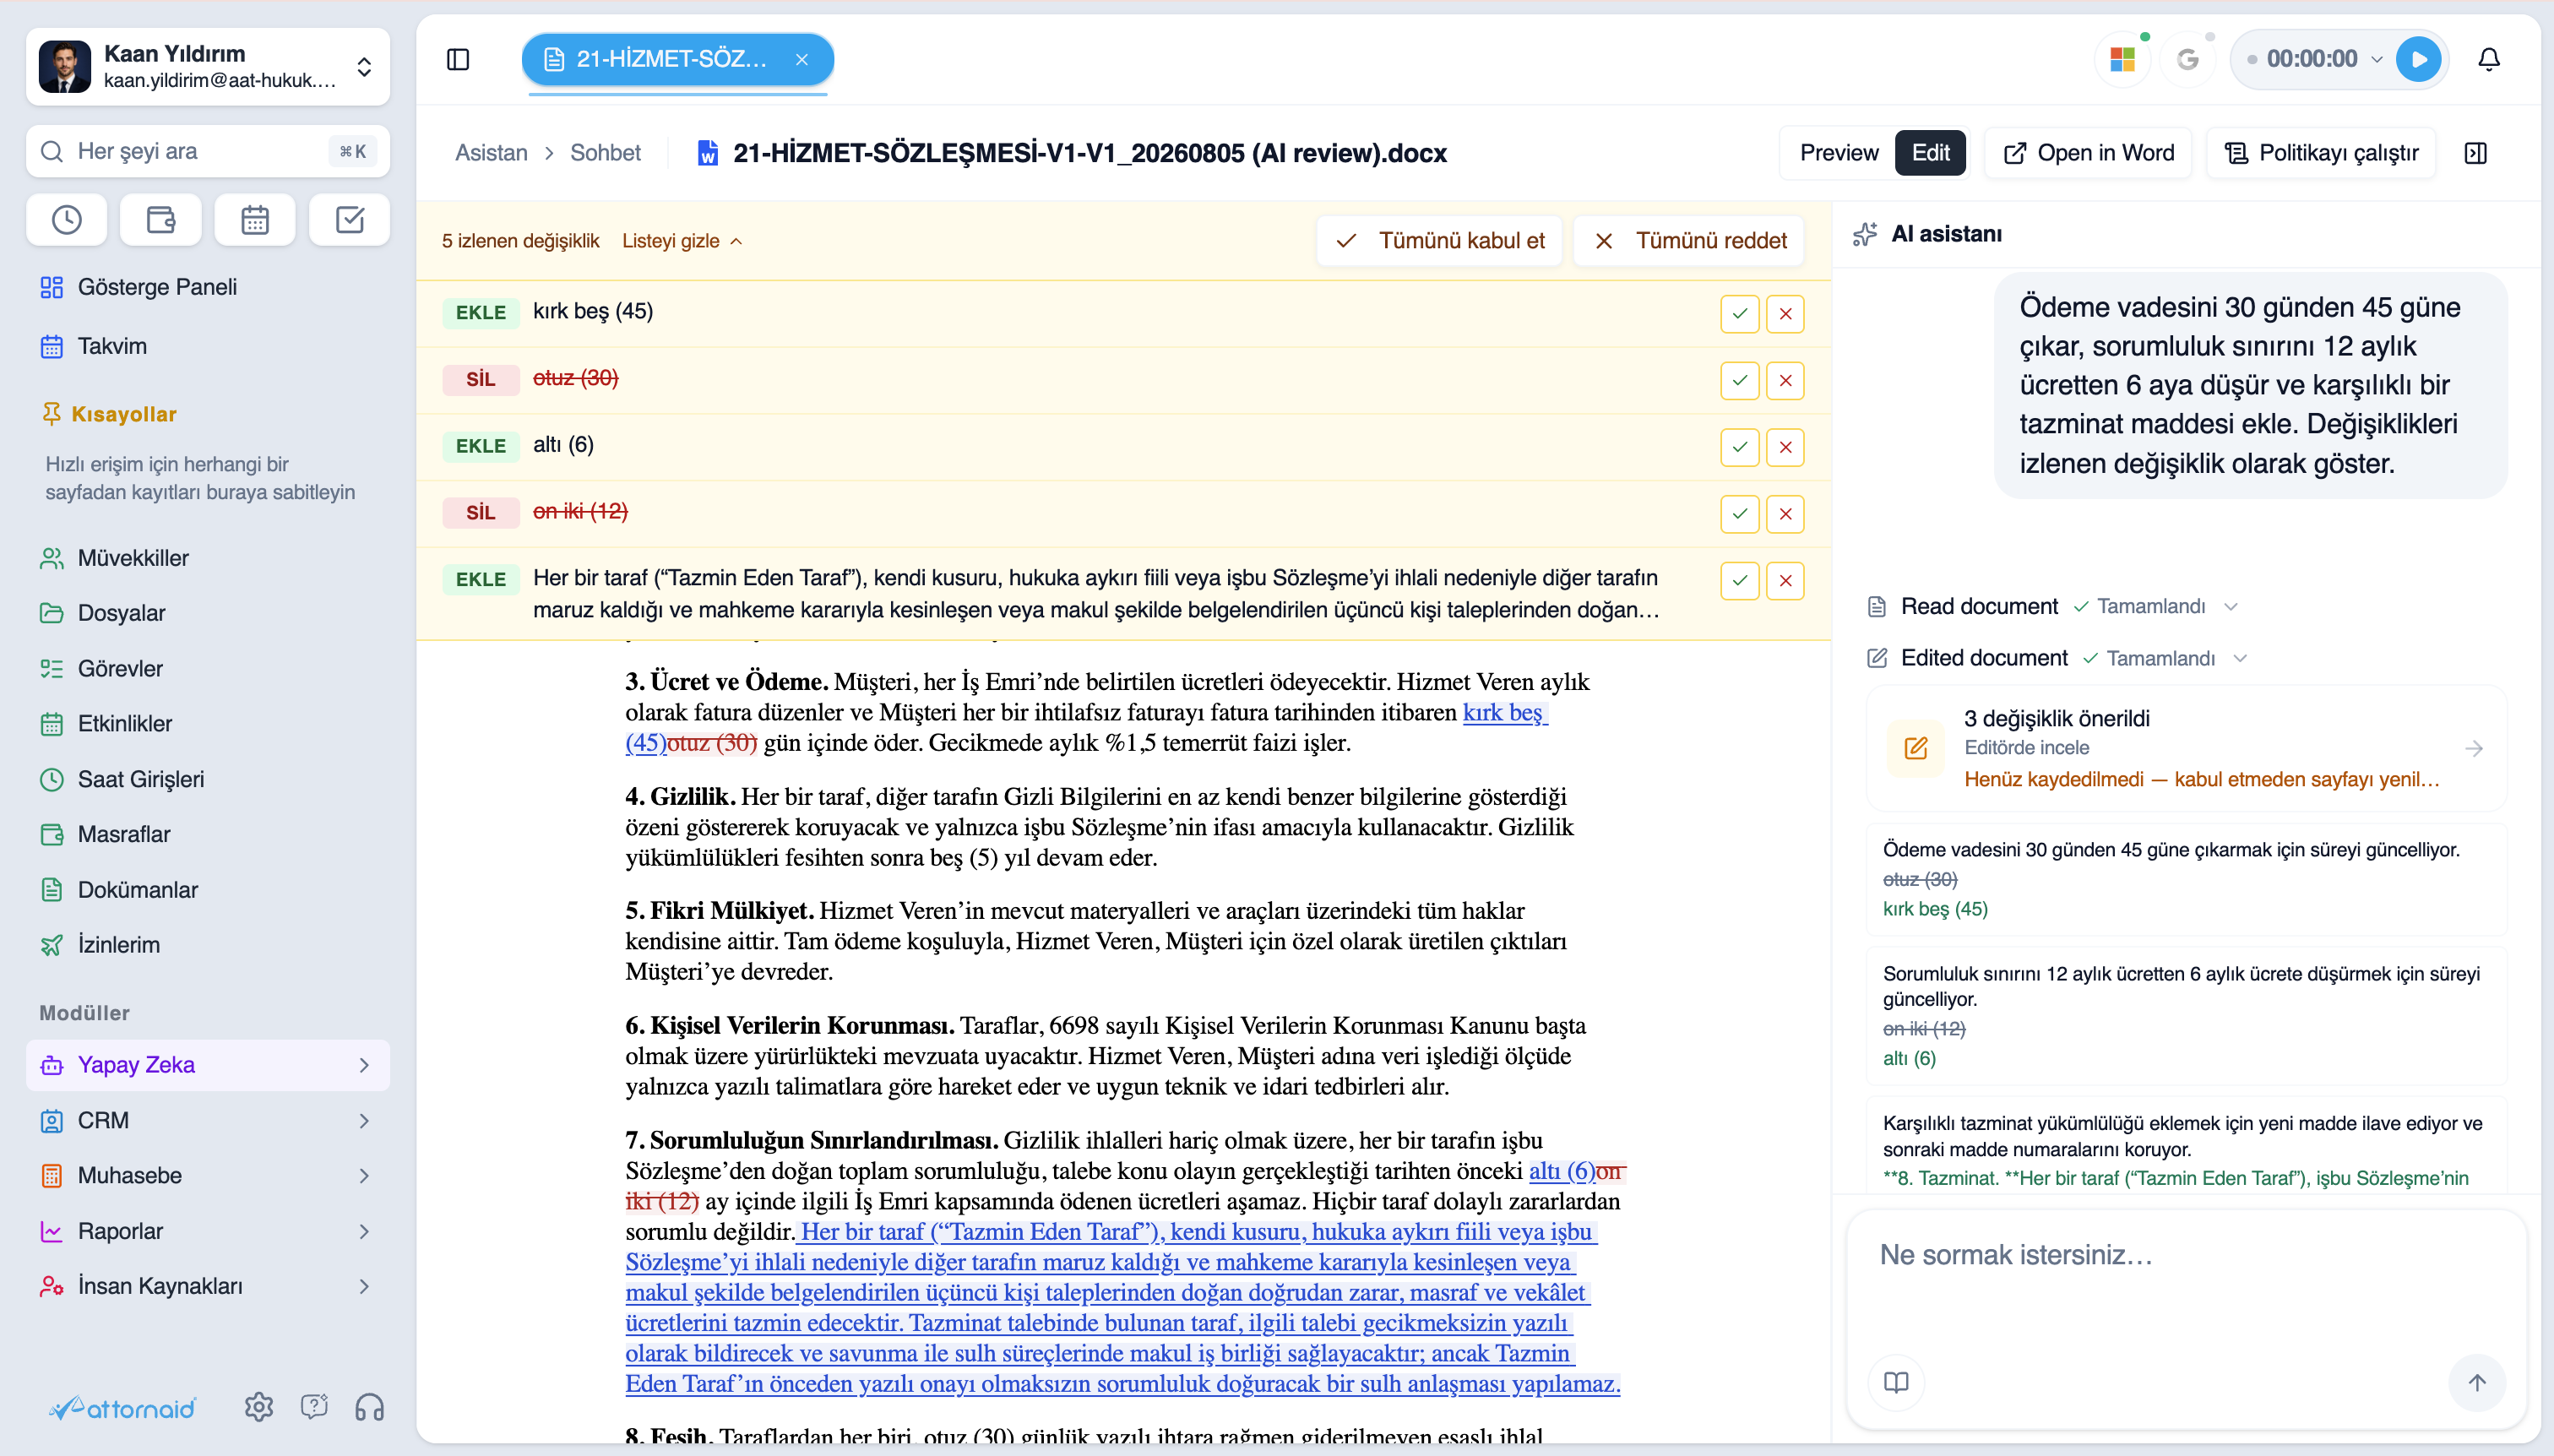The height and width of the screenshot is (1456, 2554).
Task: Go to Gösterge Paneli
Action: click(x=208, y=287)
